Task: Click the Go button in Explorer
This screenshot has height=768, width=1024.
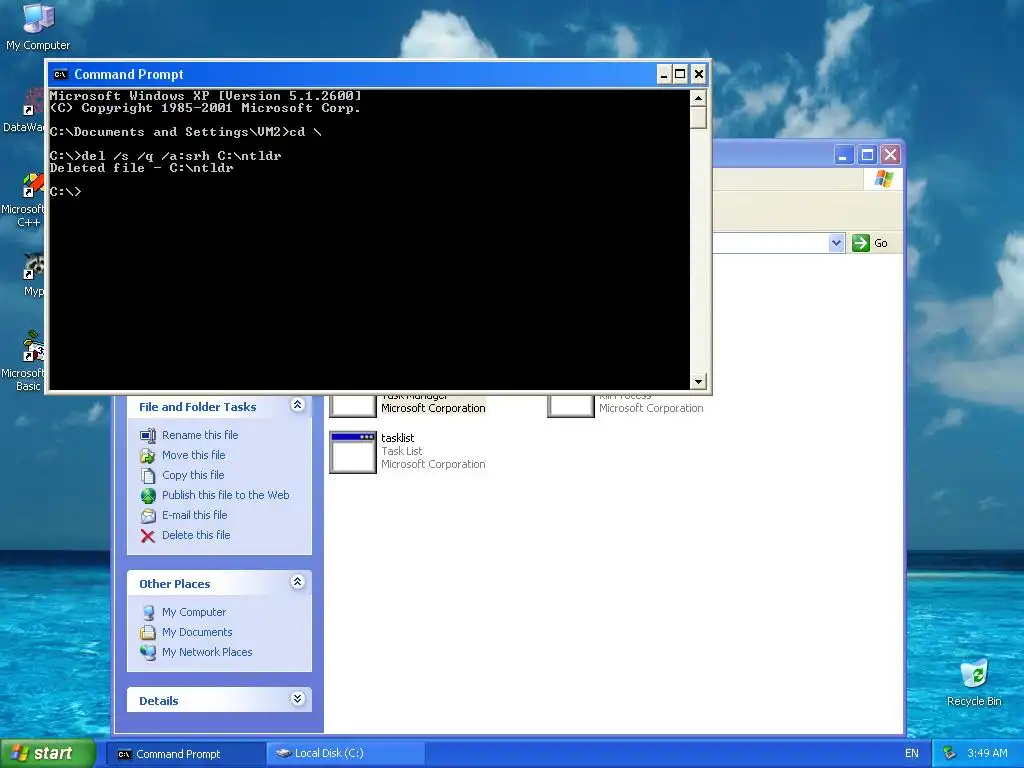Action: [871, 243]
